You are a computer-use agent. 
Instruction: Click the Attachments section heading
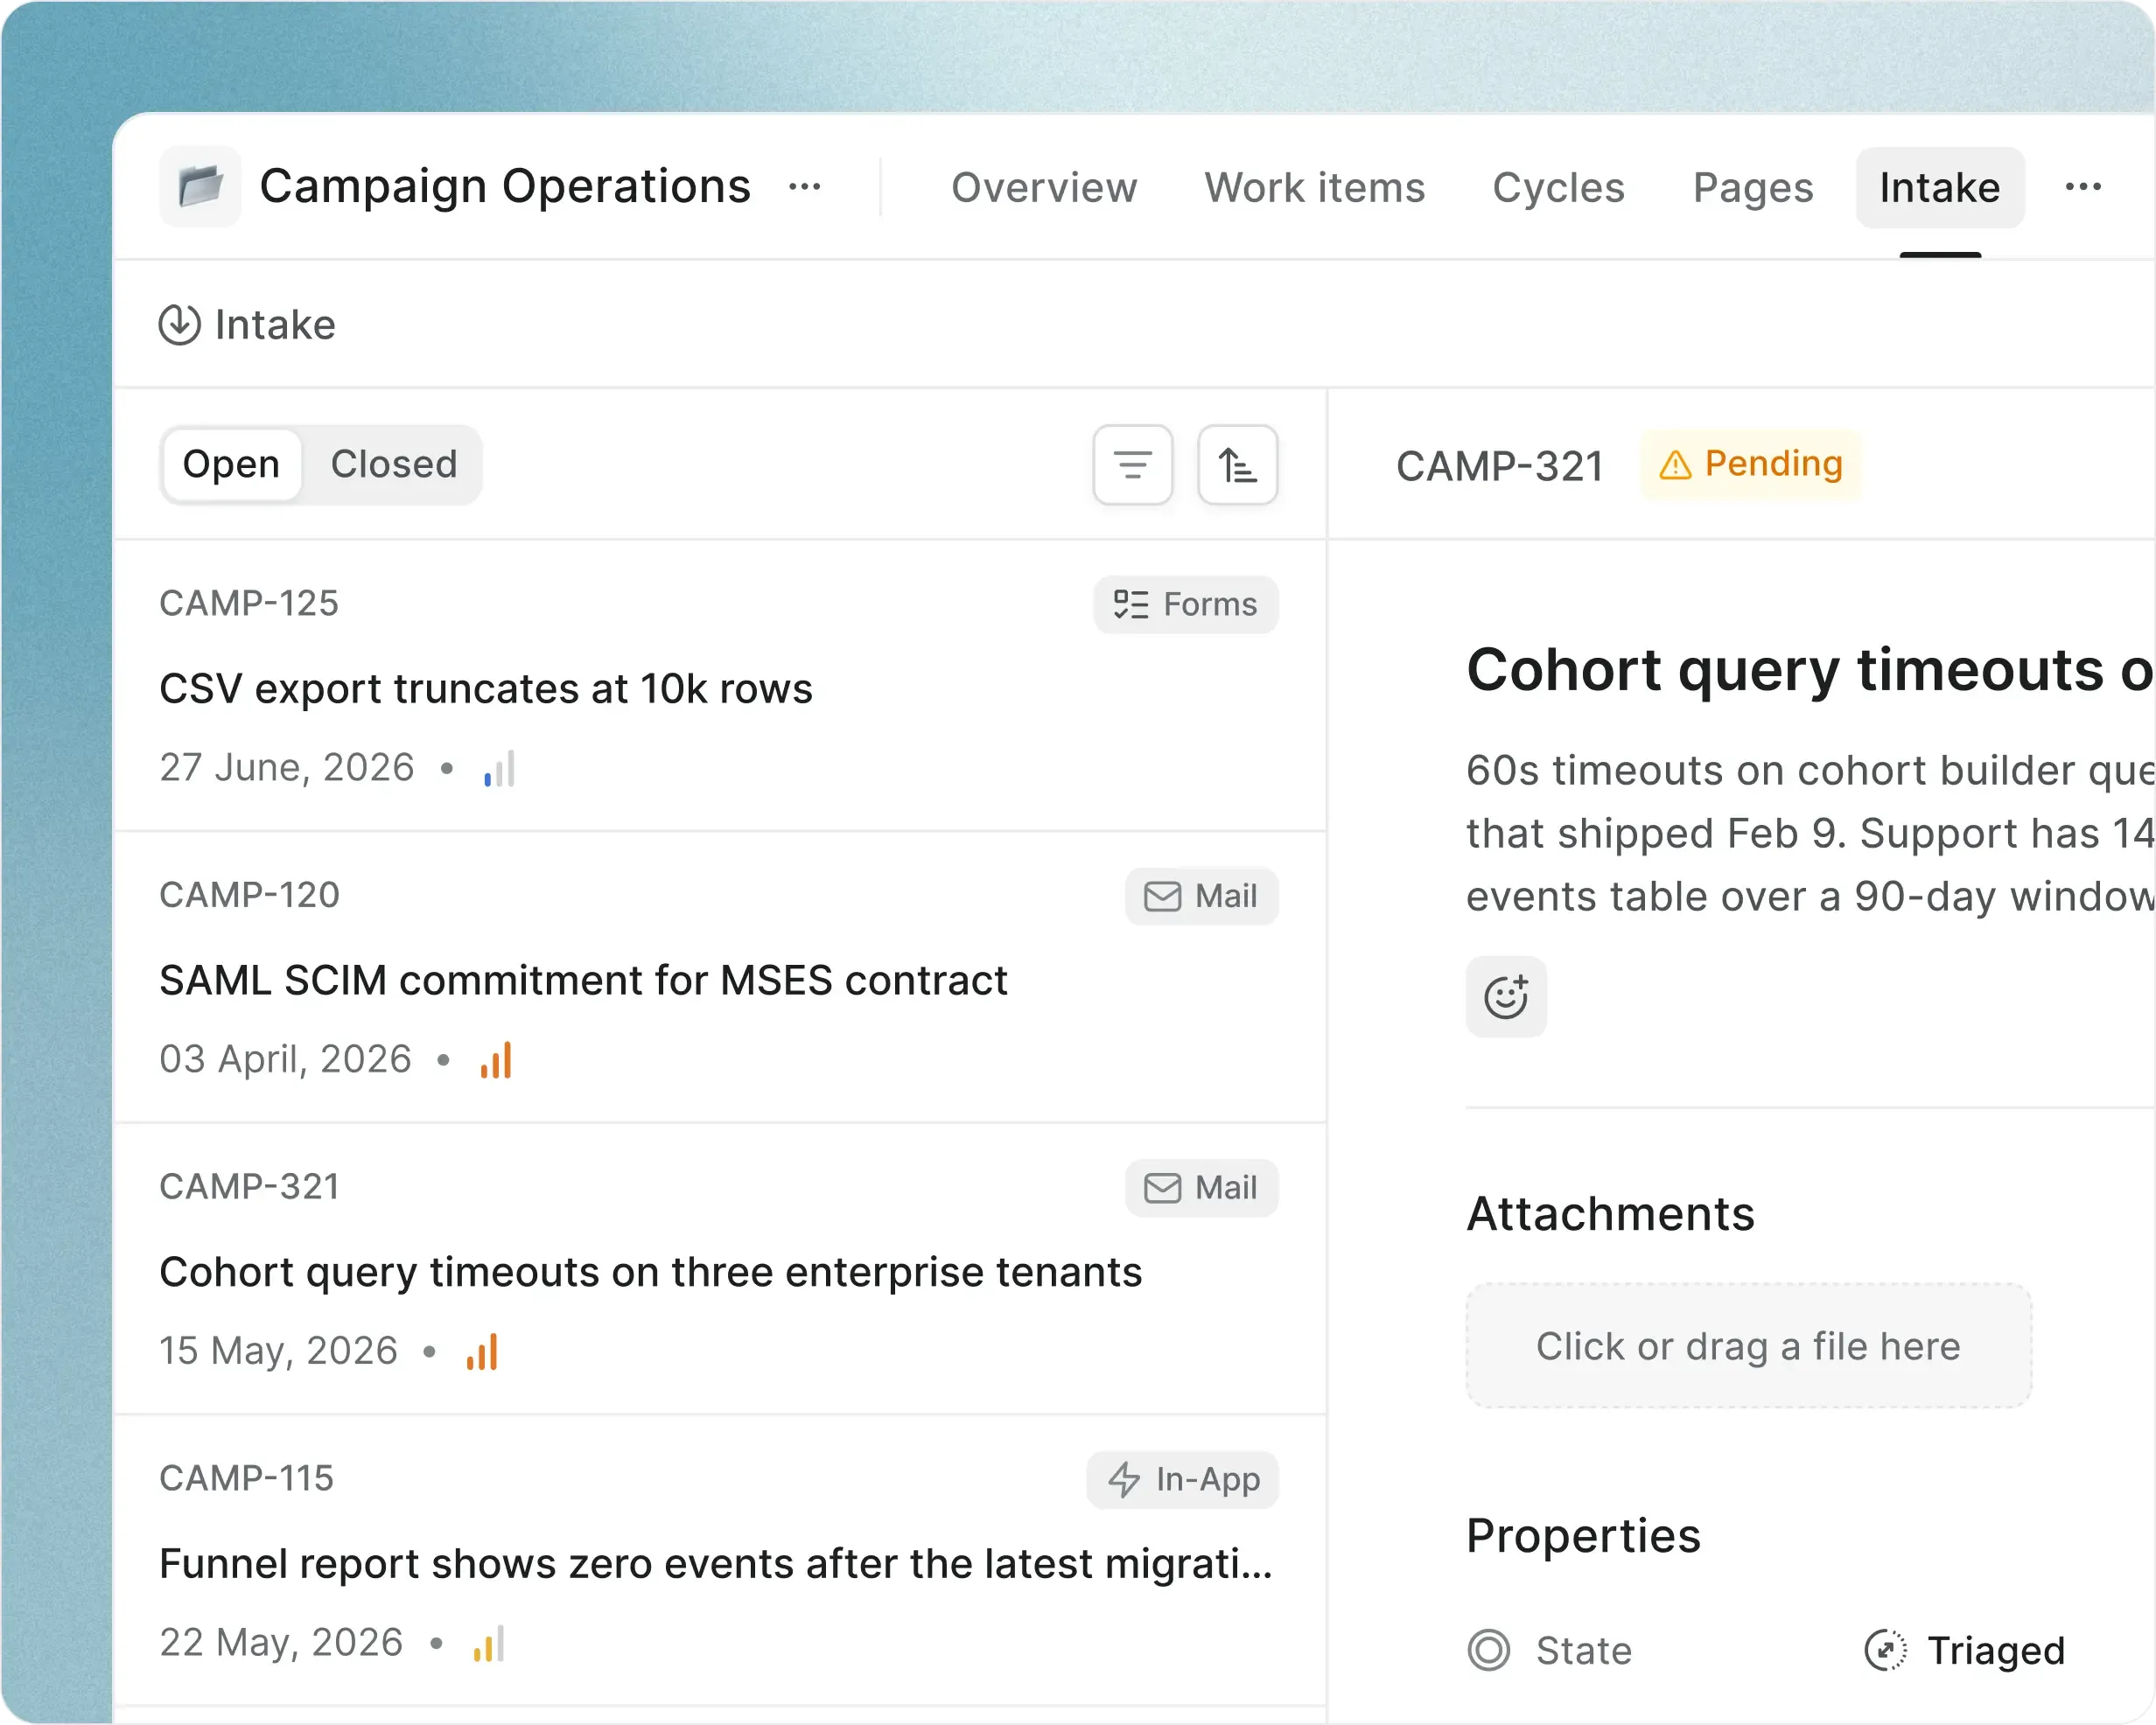pyautogui.click(x=1611, y=1214)
